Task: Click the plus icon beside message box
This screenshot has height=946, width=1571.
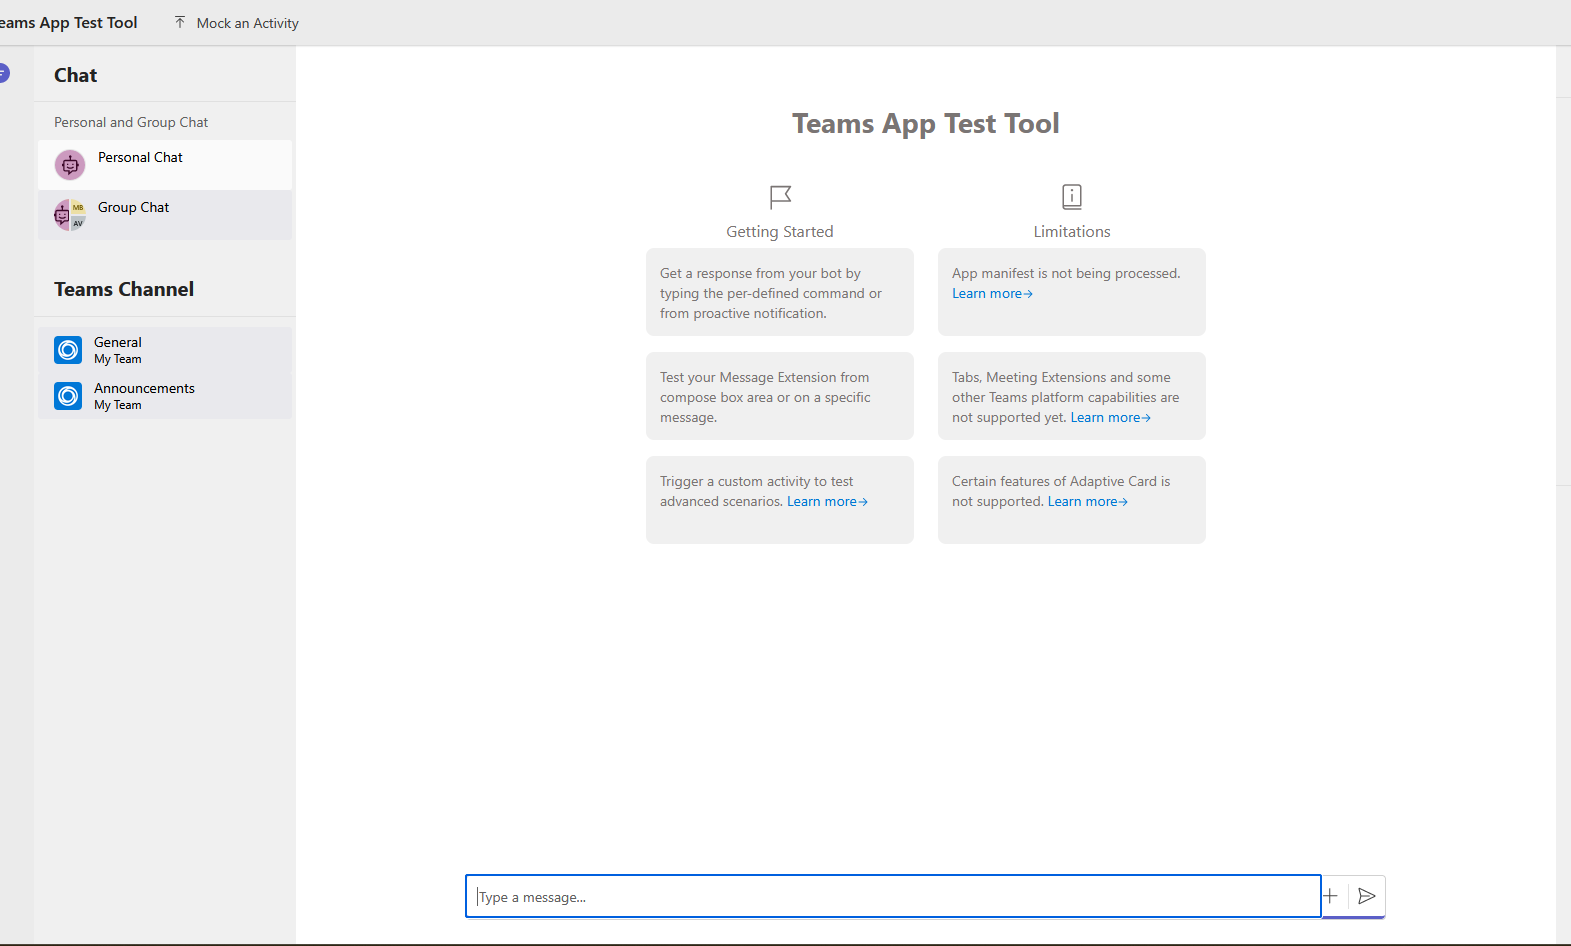Action: point(1330,896)
